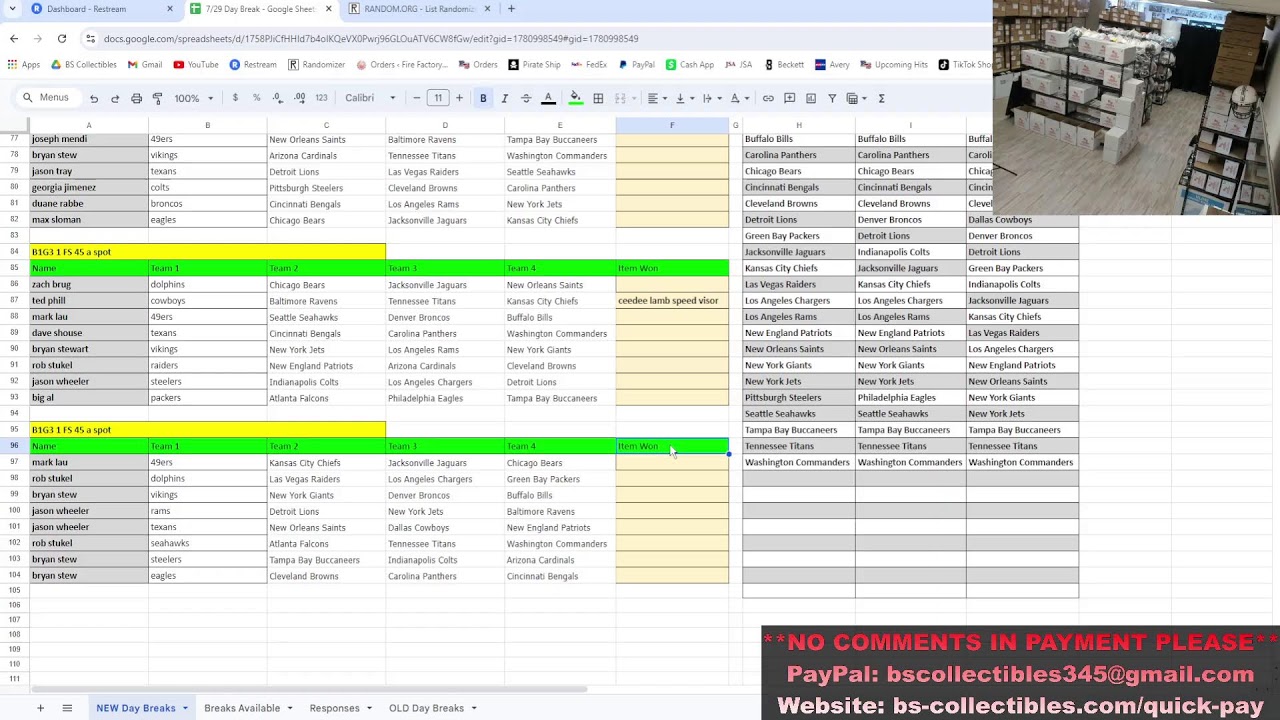
Task: Format as currency
Action: (x=235, y=98)
